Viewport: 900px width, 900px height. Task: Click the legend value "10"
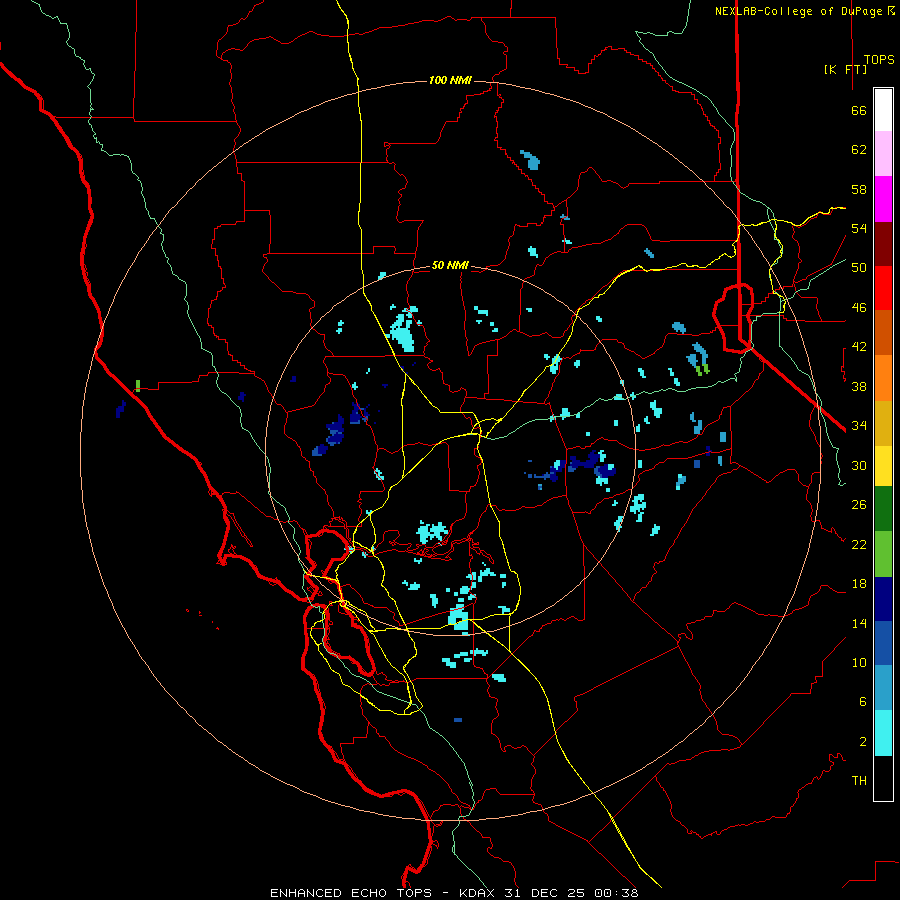point(859,662)
